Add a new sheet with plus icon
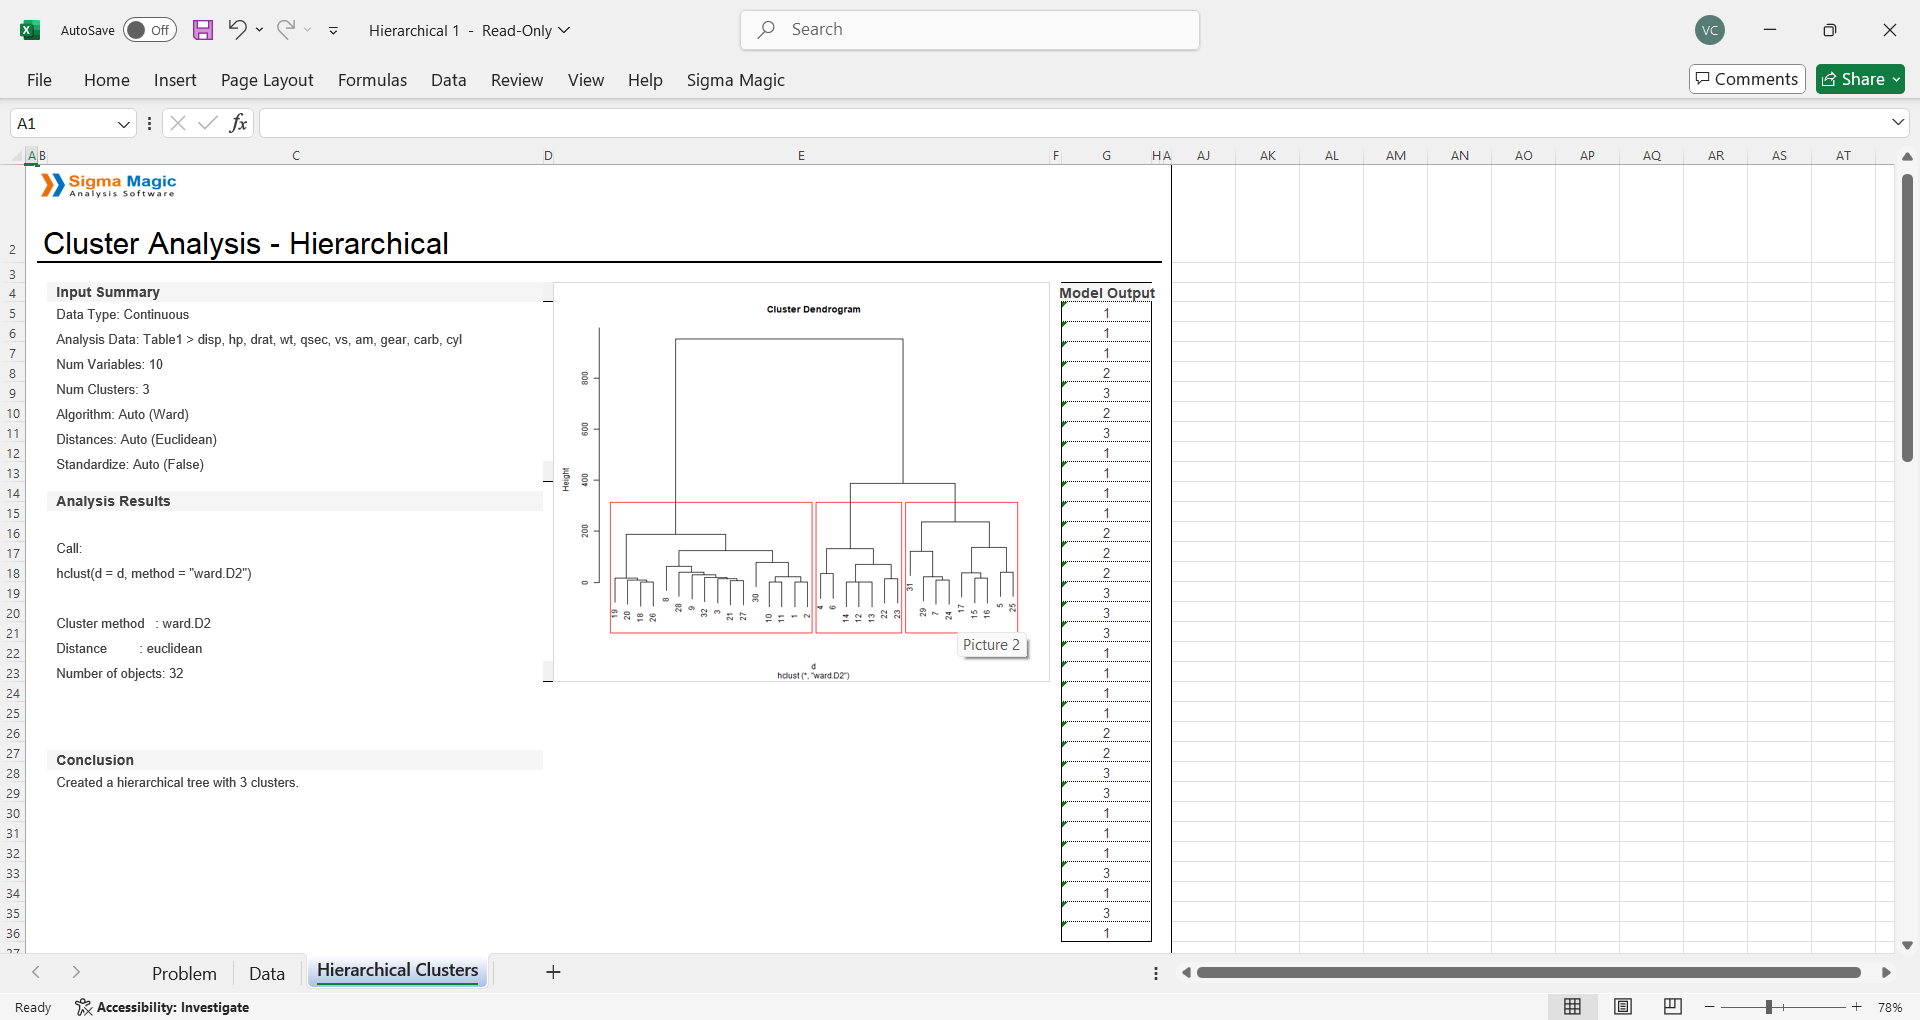This screenshot has height=1020, width=1920. pos(553,972)
